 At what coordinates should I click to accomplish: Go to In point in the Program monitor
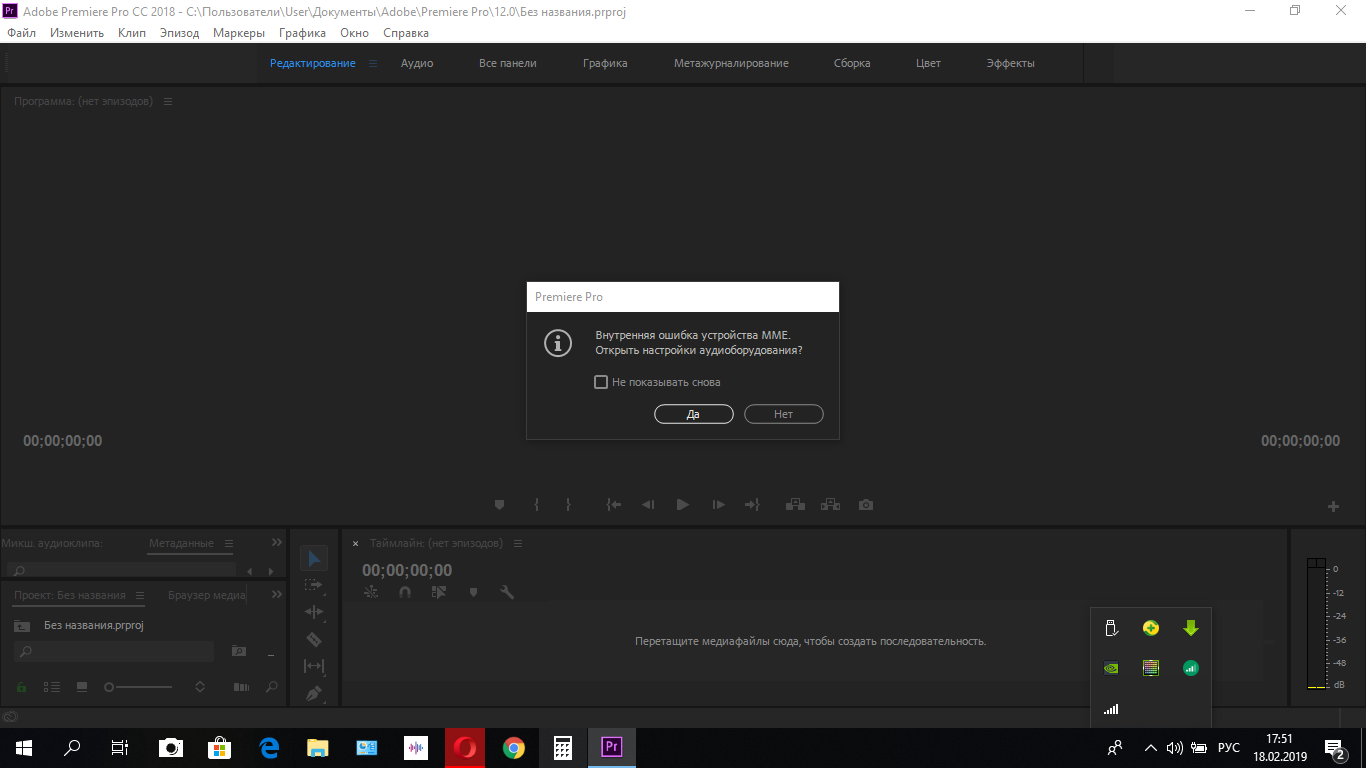point(614,505)
